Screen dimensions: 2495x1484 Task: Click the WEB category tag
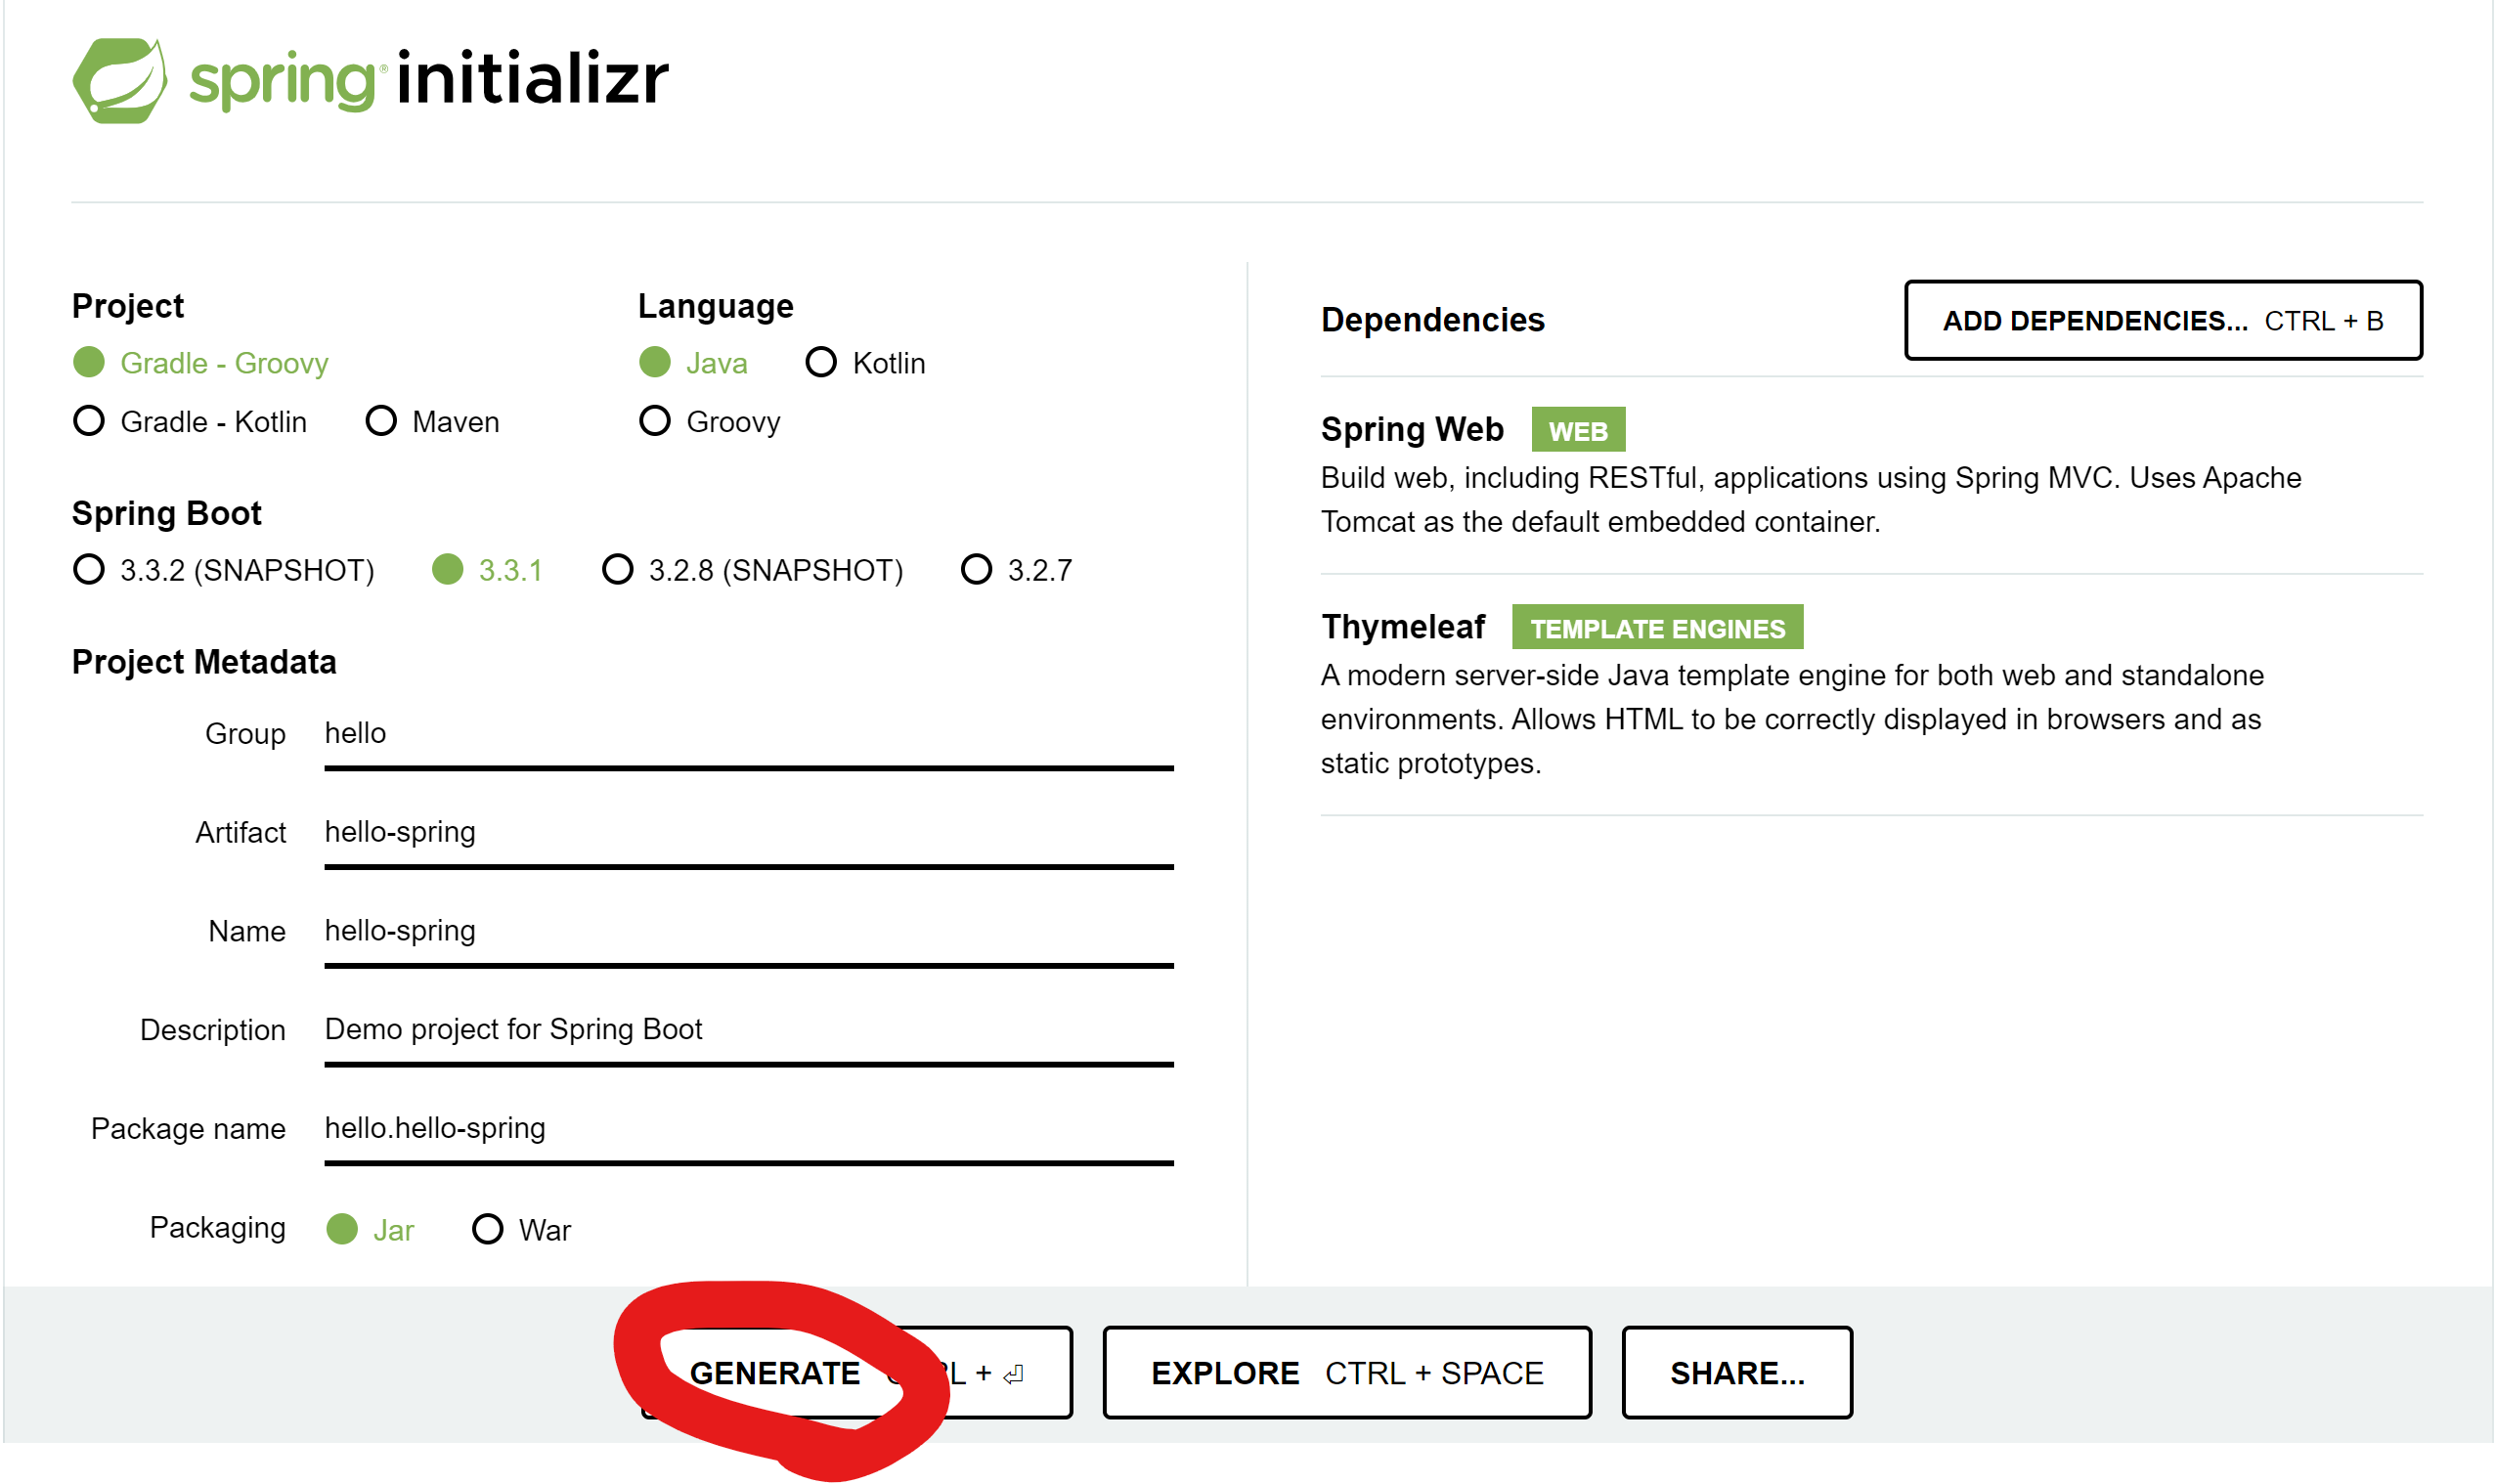pyautogui.click(x=1578, y=430)
